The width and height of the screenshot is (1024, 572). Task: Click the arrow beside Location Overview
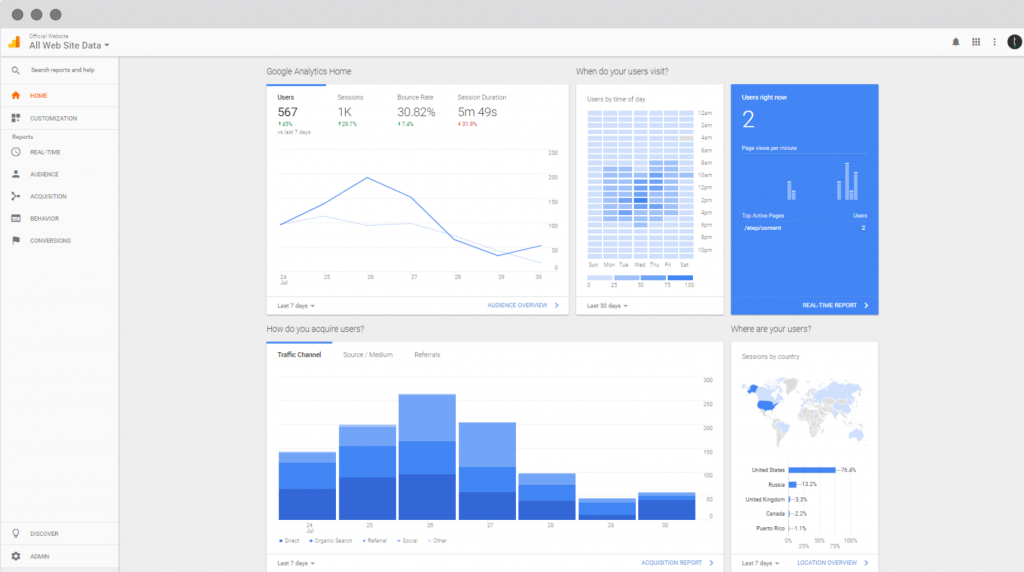867,562
